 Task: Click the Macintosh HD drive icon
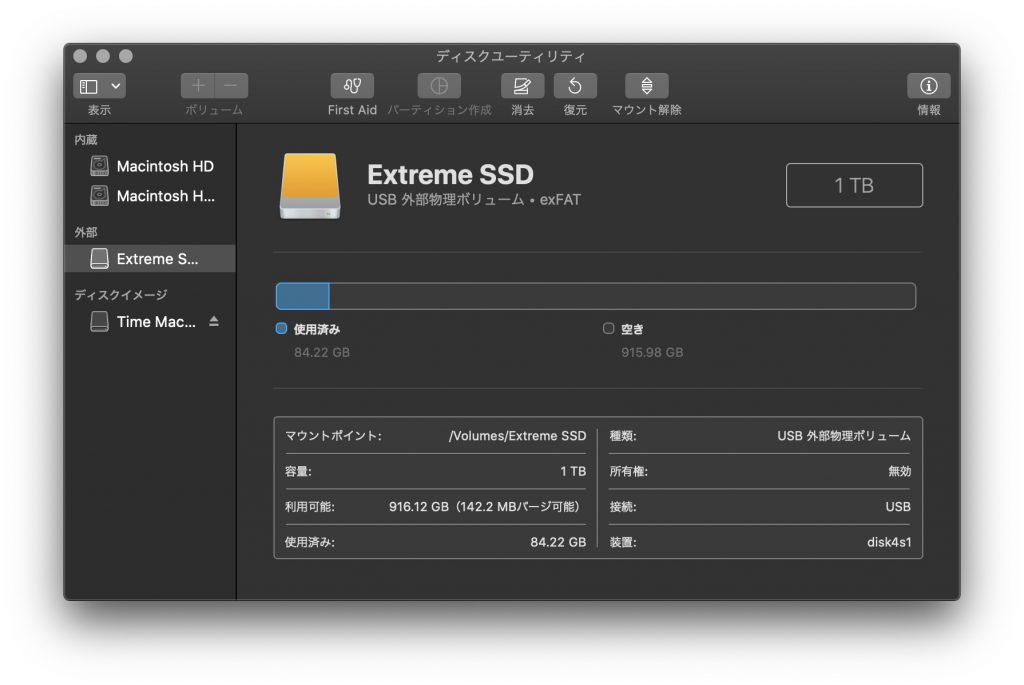coord(99,166)
